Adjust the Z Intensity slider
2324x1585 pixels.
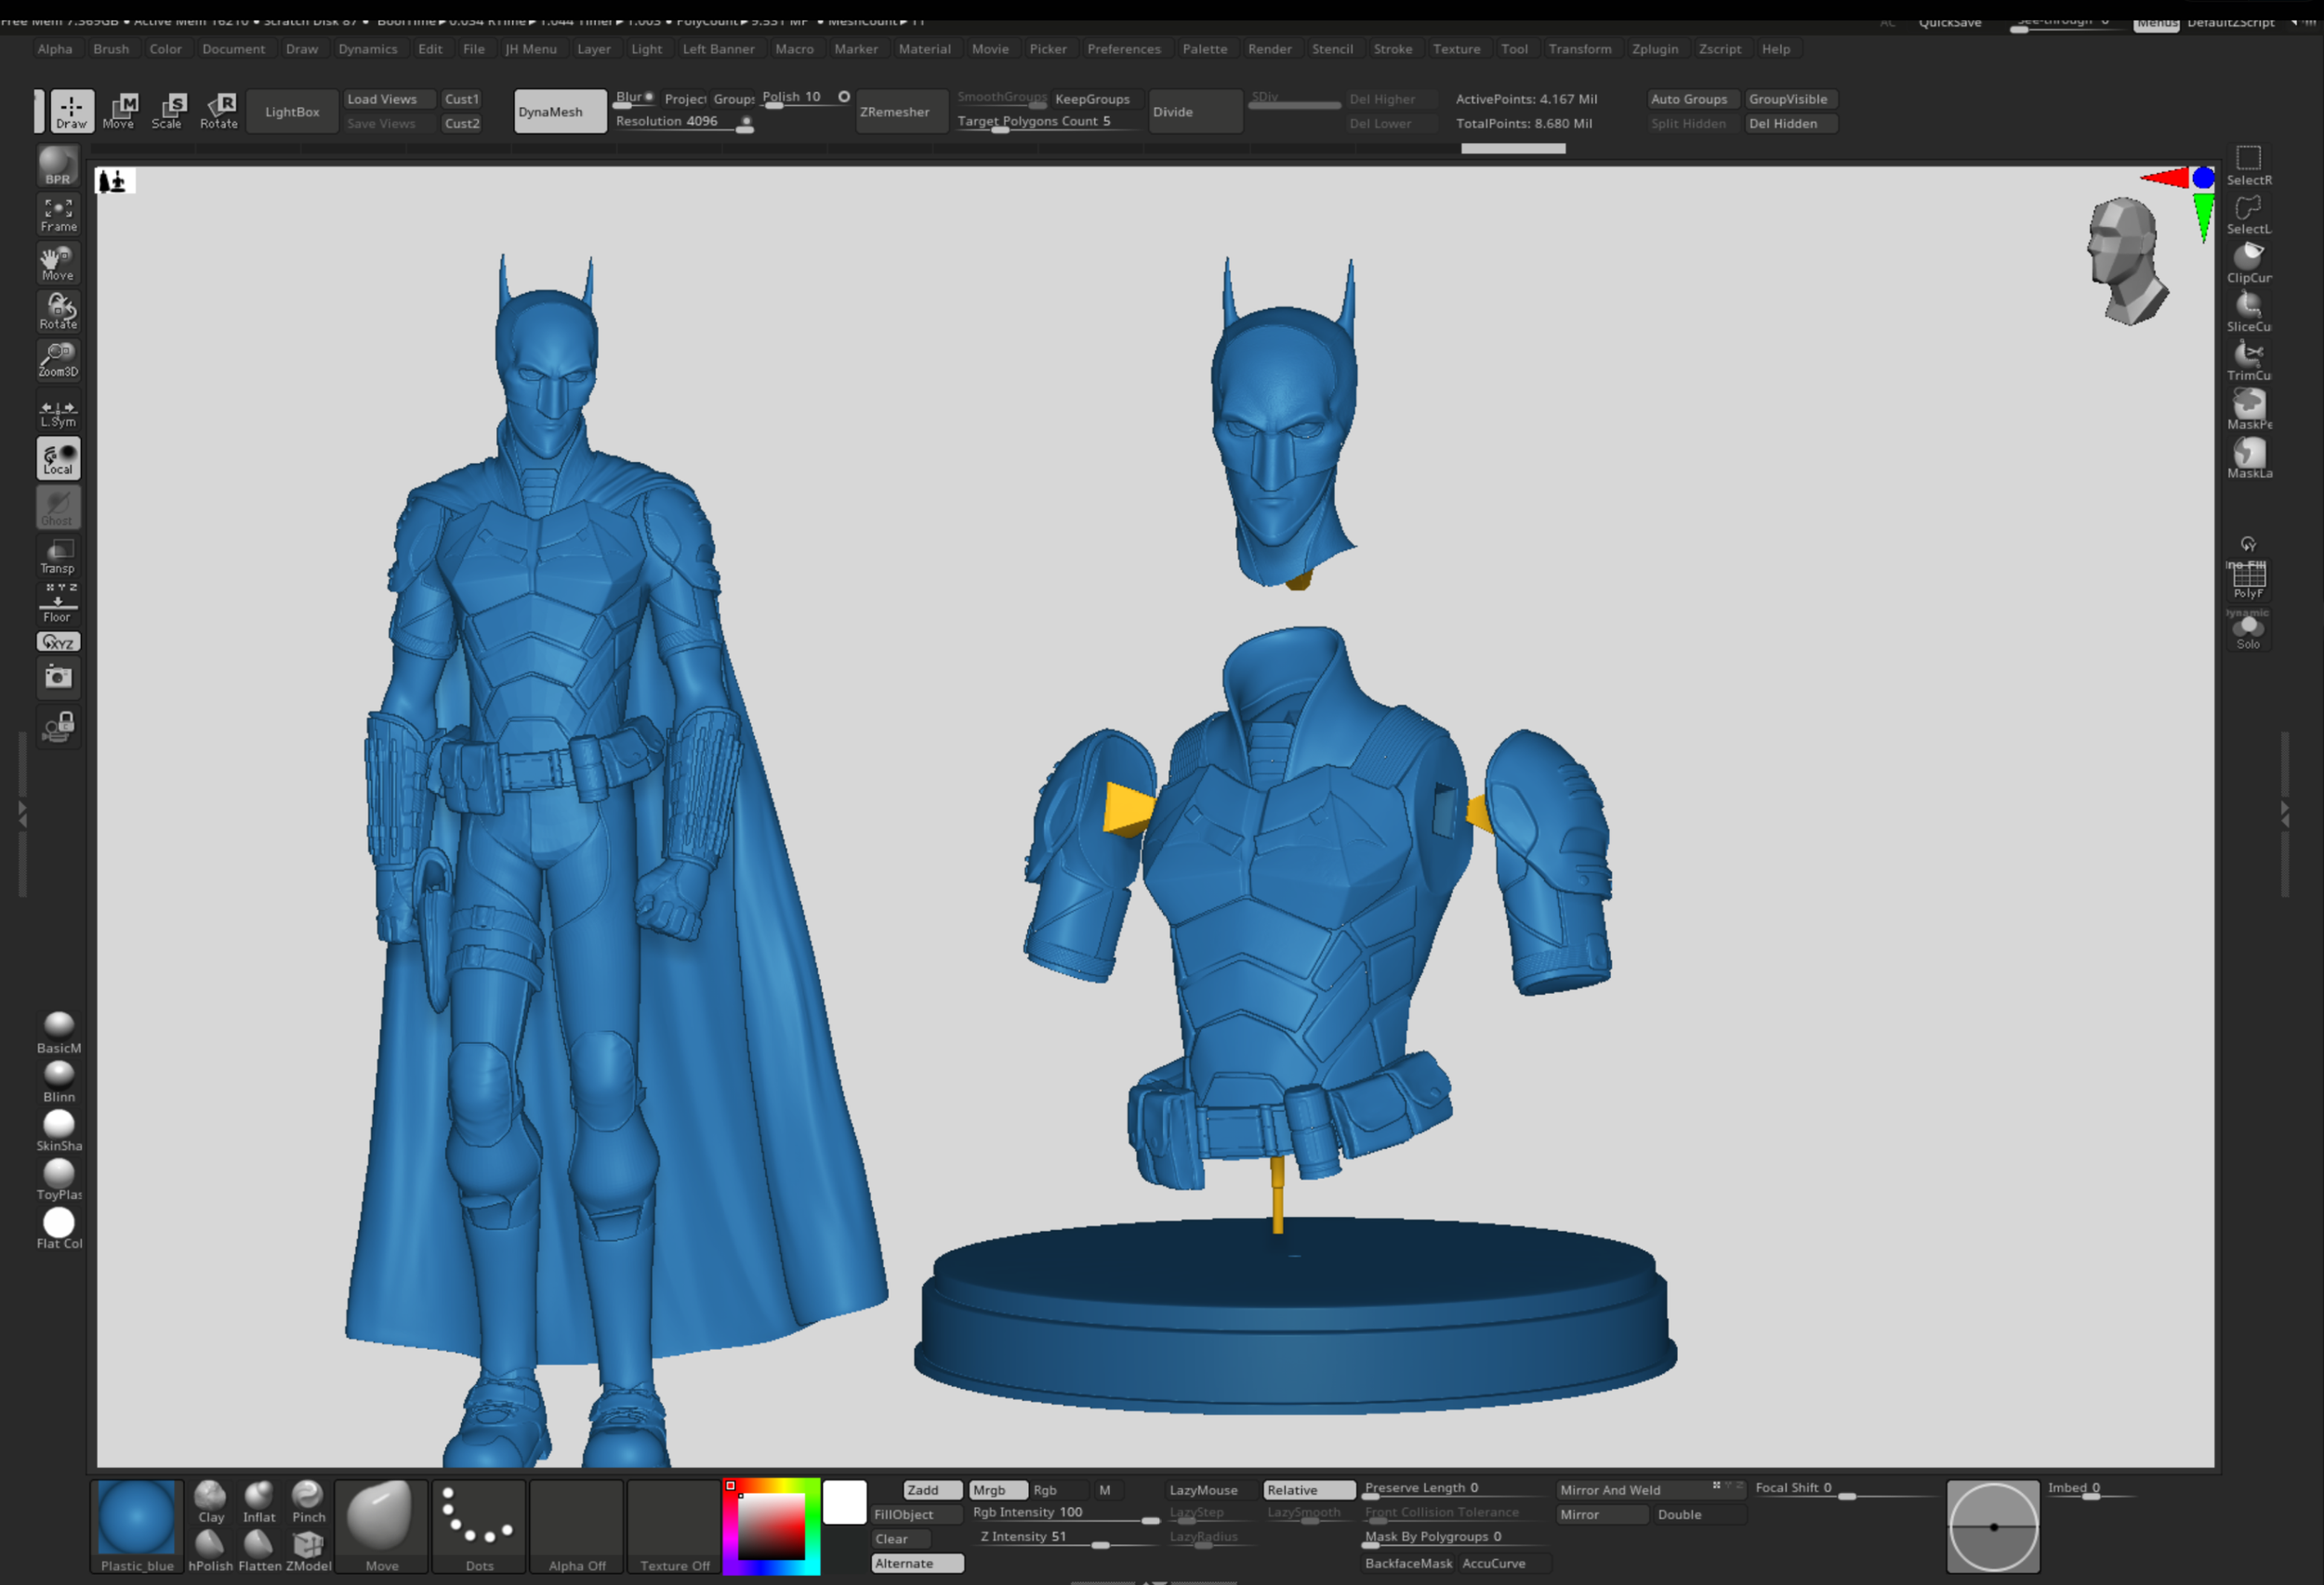1068,1538
